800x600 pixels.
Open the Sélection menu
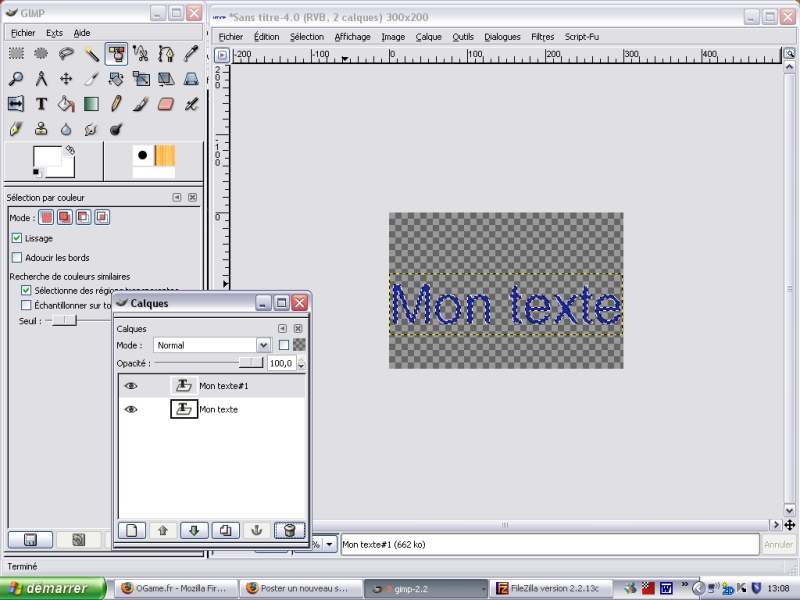(307, 37)
